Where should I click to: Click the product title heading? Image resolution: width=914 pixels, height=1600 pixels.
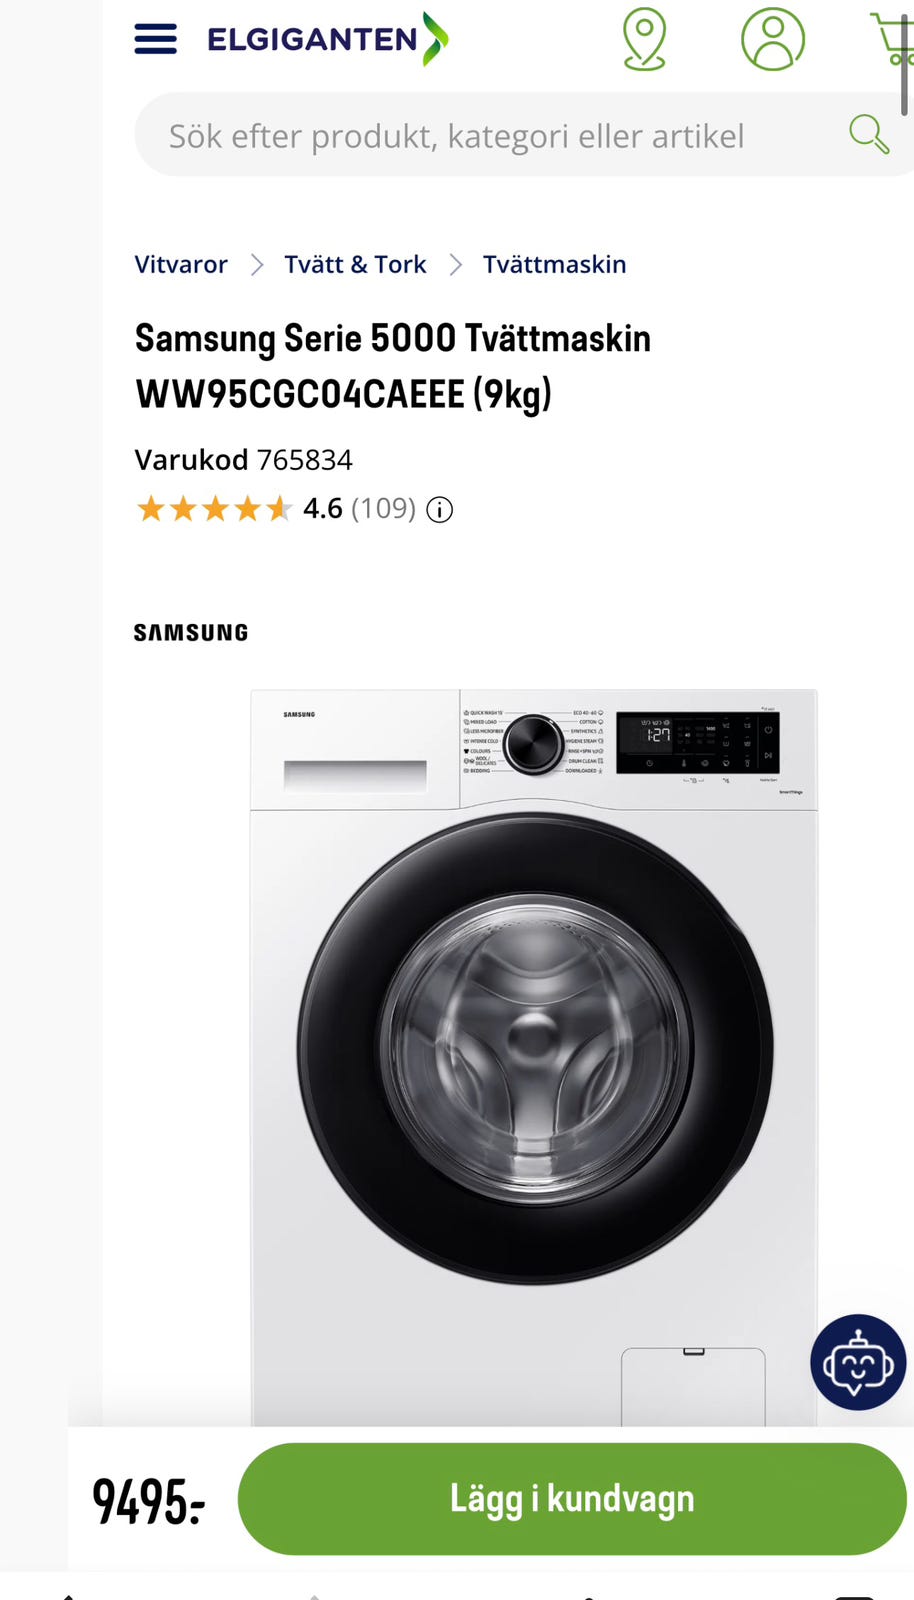(x=393, y=366)
